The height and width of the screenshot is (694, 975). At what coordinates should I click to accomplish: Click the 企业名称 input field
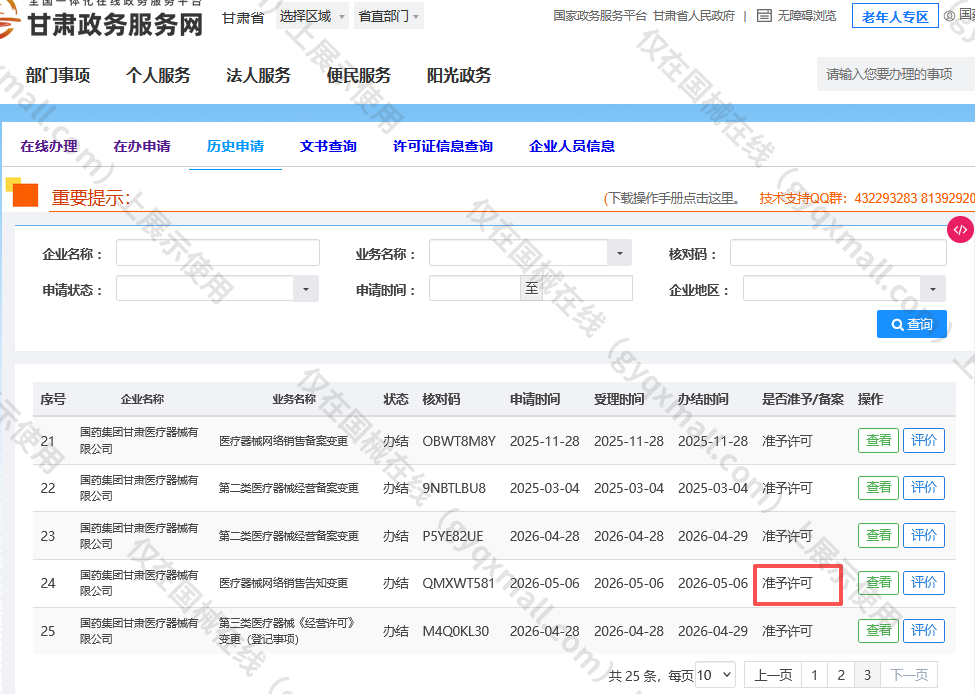point(218,253)
